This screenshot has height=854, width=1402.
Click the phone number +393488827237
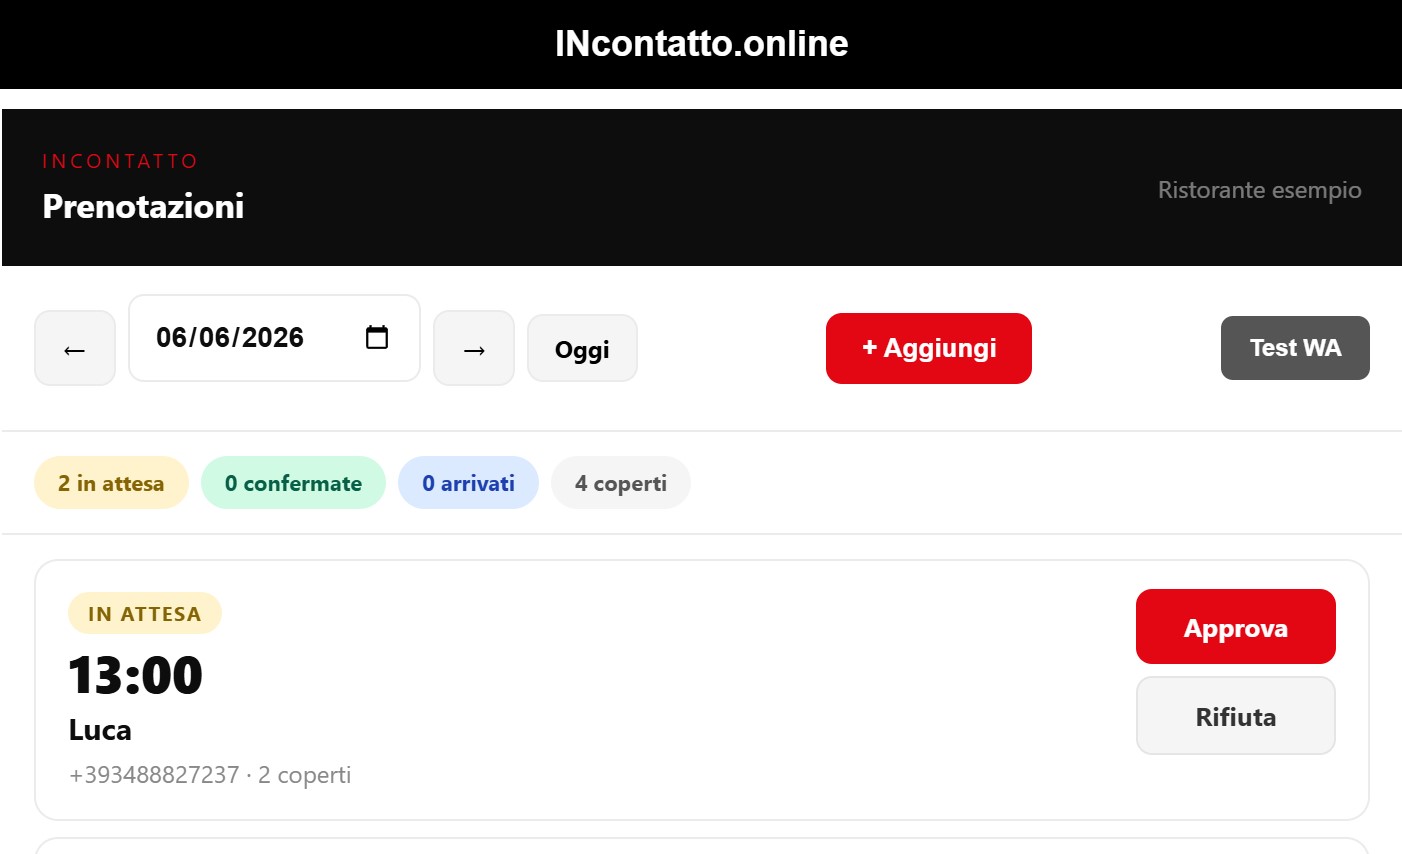[154, 775]
